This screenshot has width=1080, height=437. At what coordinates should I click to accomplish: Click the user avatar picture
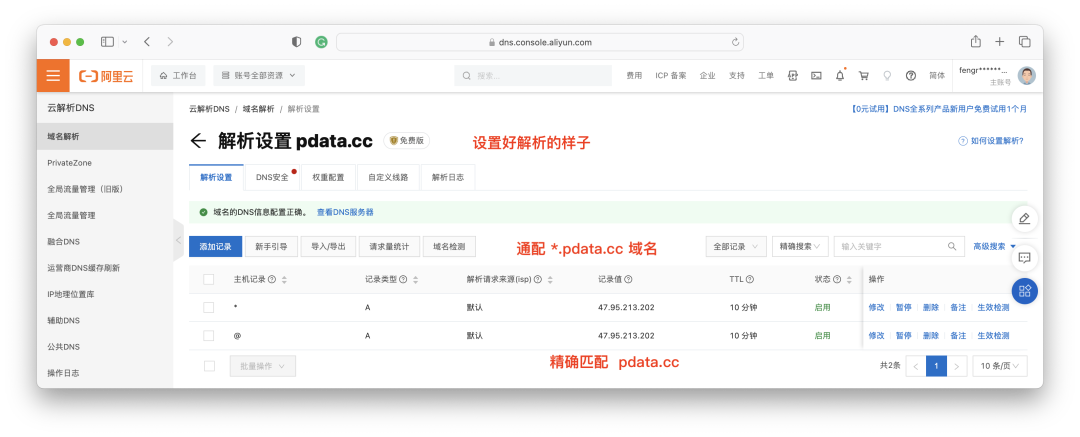[x=1026, y=76]
